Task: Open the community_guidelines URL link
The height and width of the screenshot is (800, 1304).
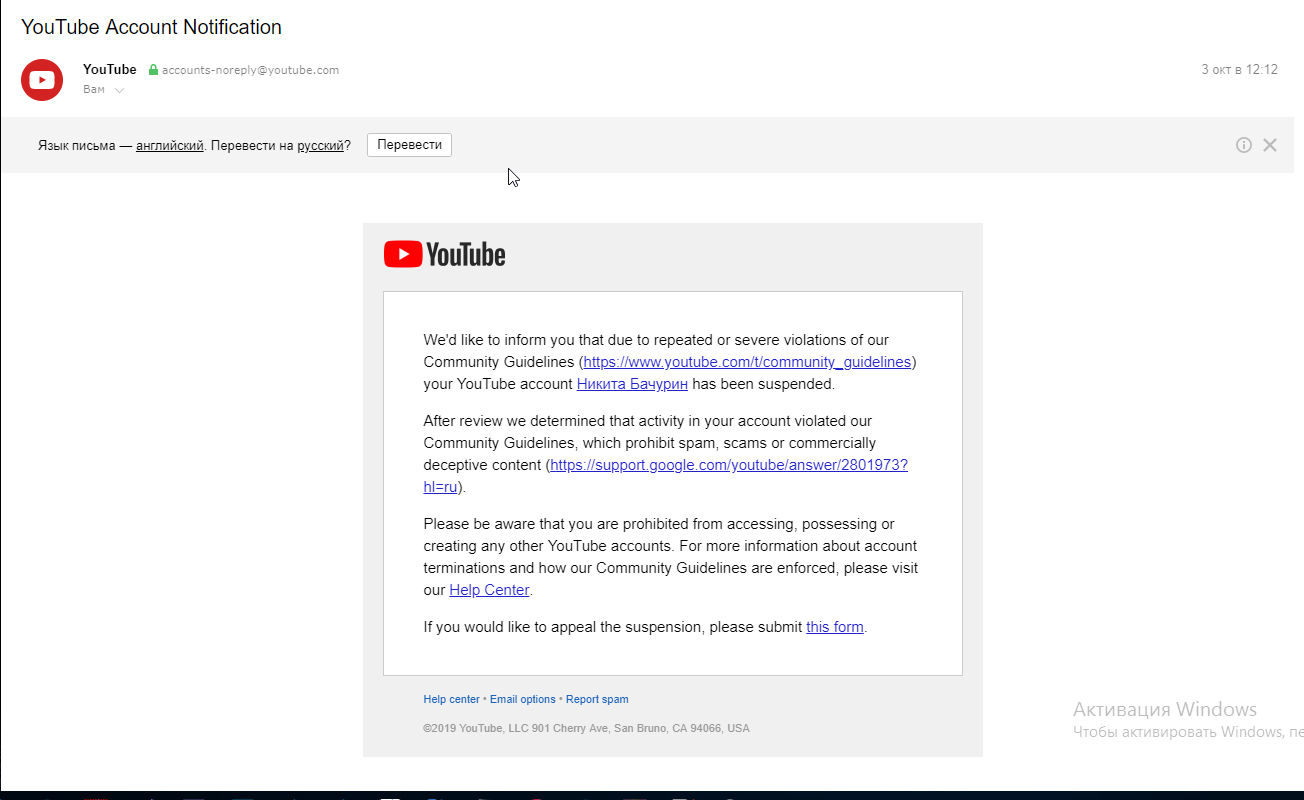Action: (747, 362)
